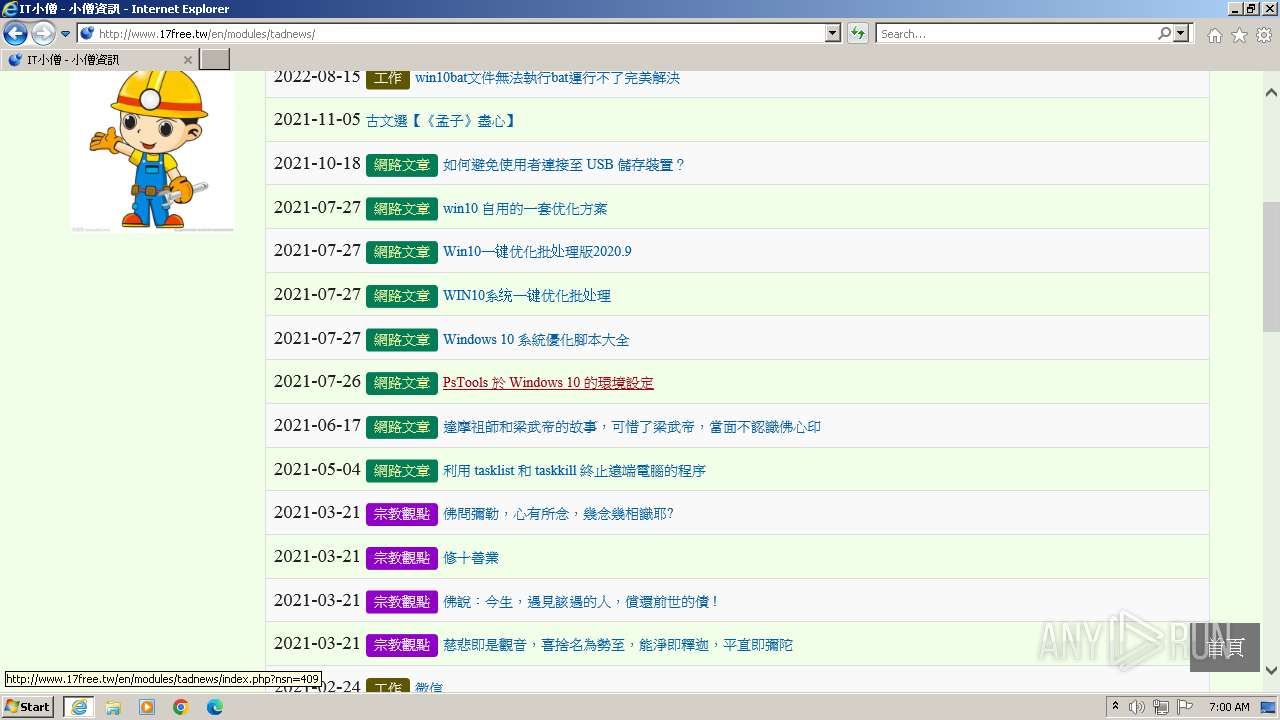Open File Explorer folder taskbar icon

pyautogui.click(x=113, y=707)
